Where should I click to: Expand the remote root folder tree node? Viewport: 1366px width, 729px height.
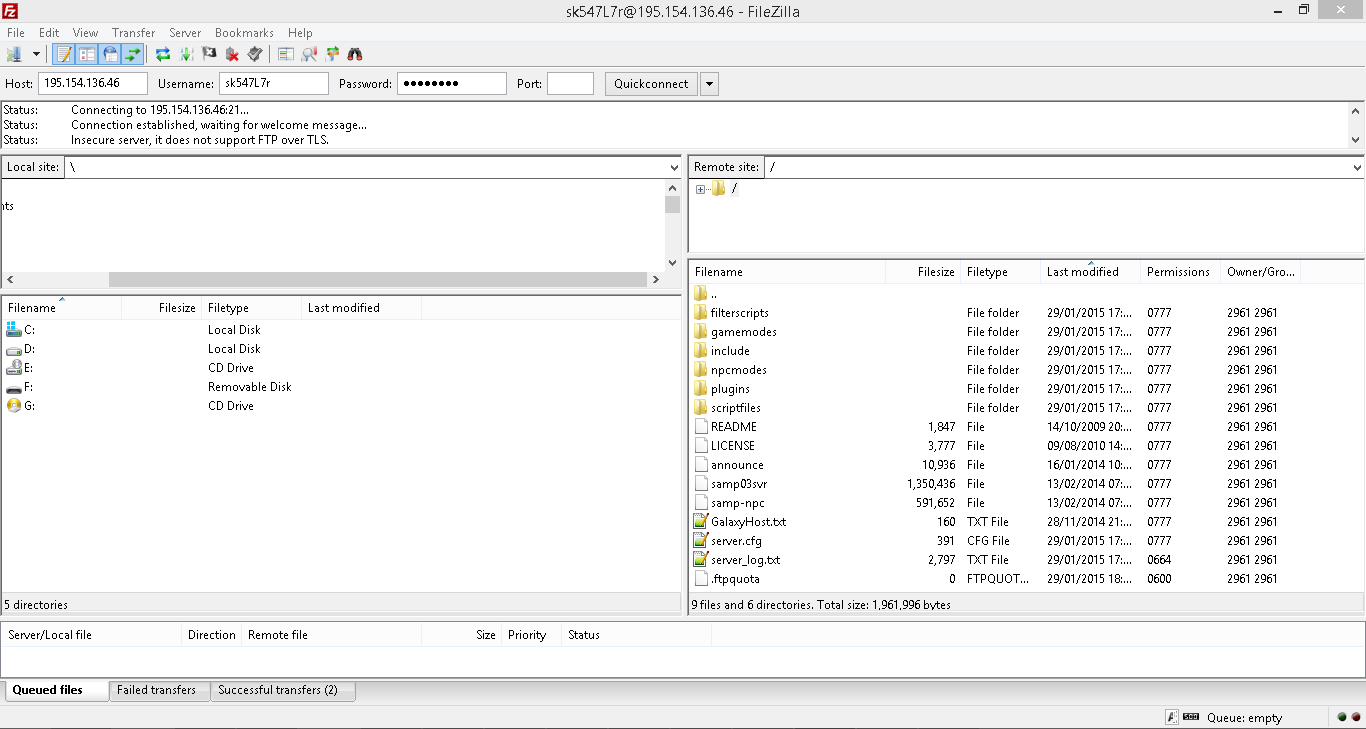click(x=700, y=189)
